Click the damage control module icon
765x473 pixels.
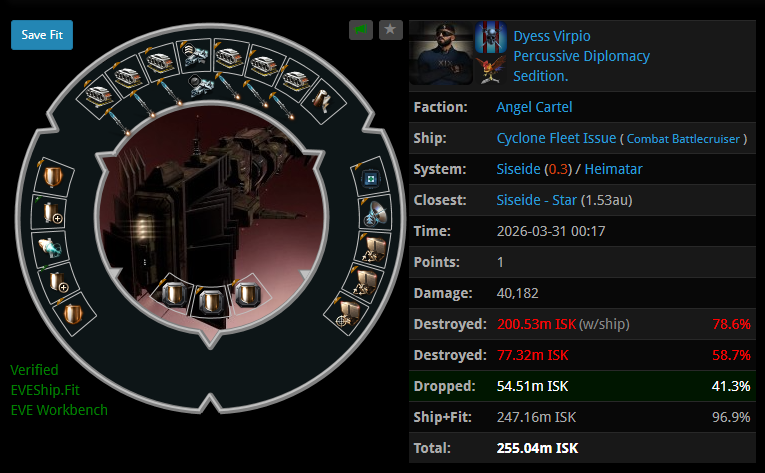point(370,179)
